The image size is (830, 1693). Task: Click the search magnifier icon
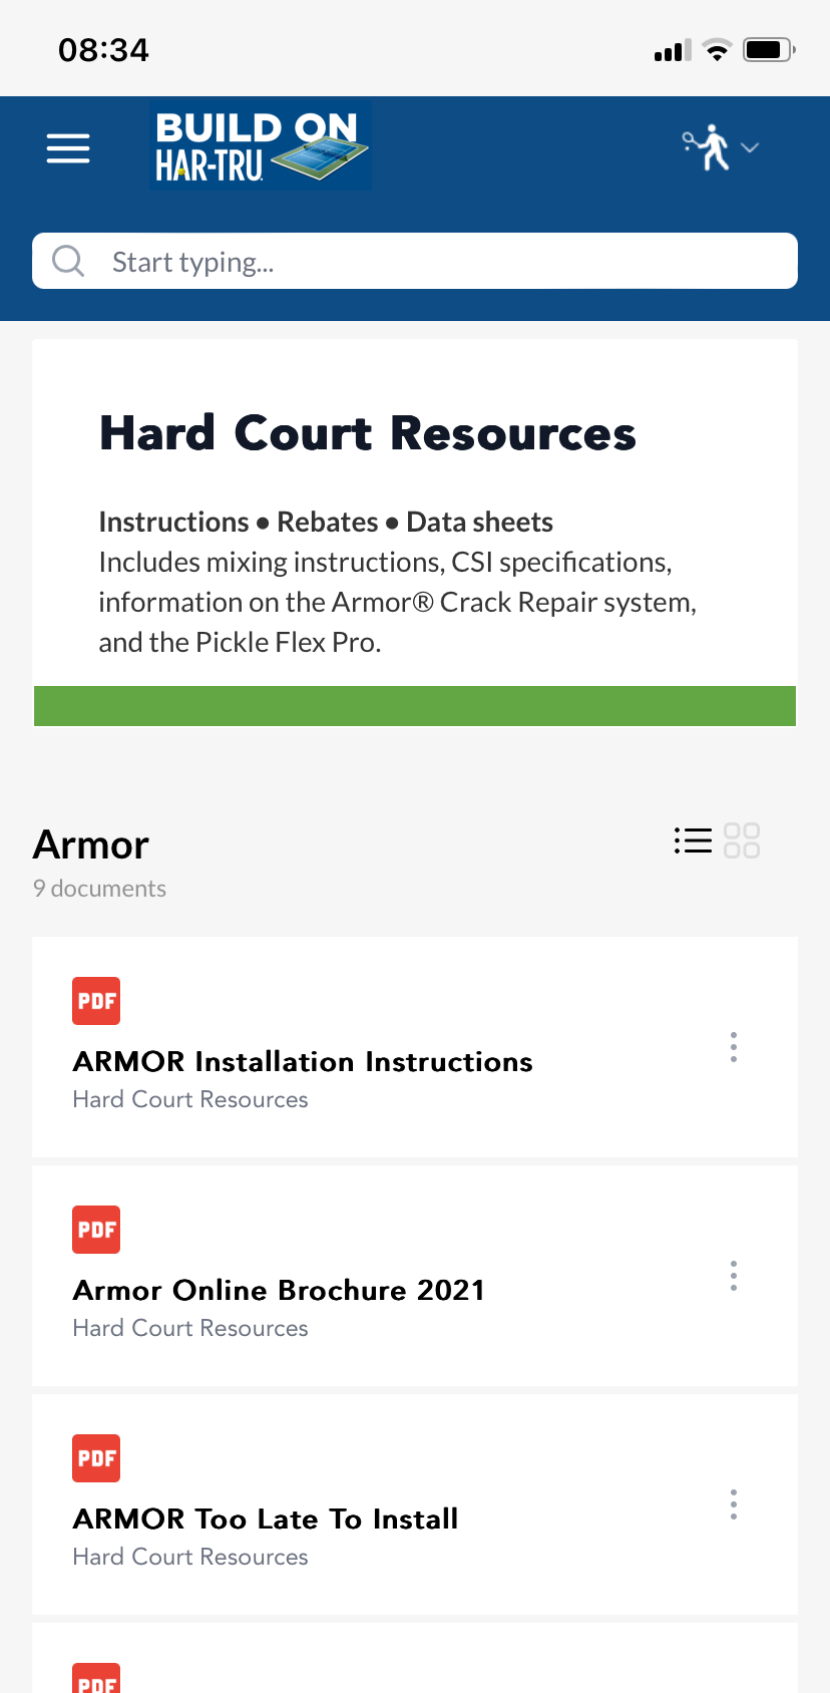(68, 261)
